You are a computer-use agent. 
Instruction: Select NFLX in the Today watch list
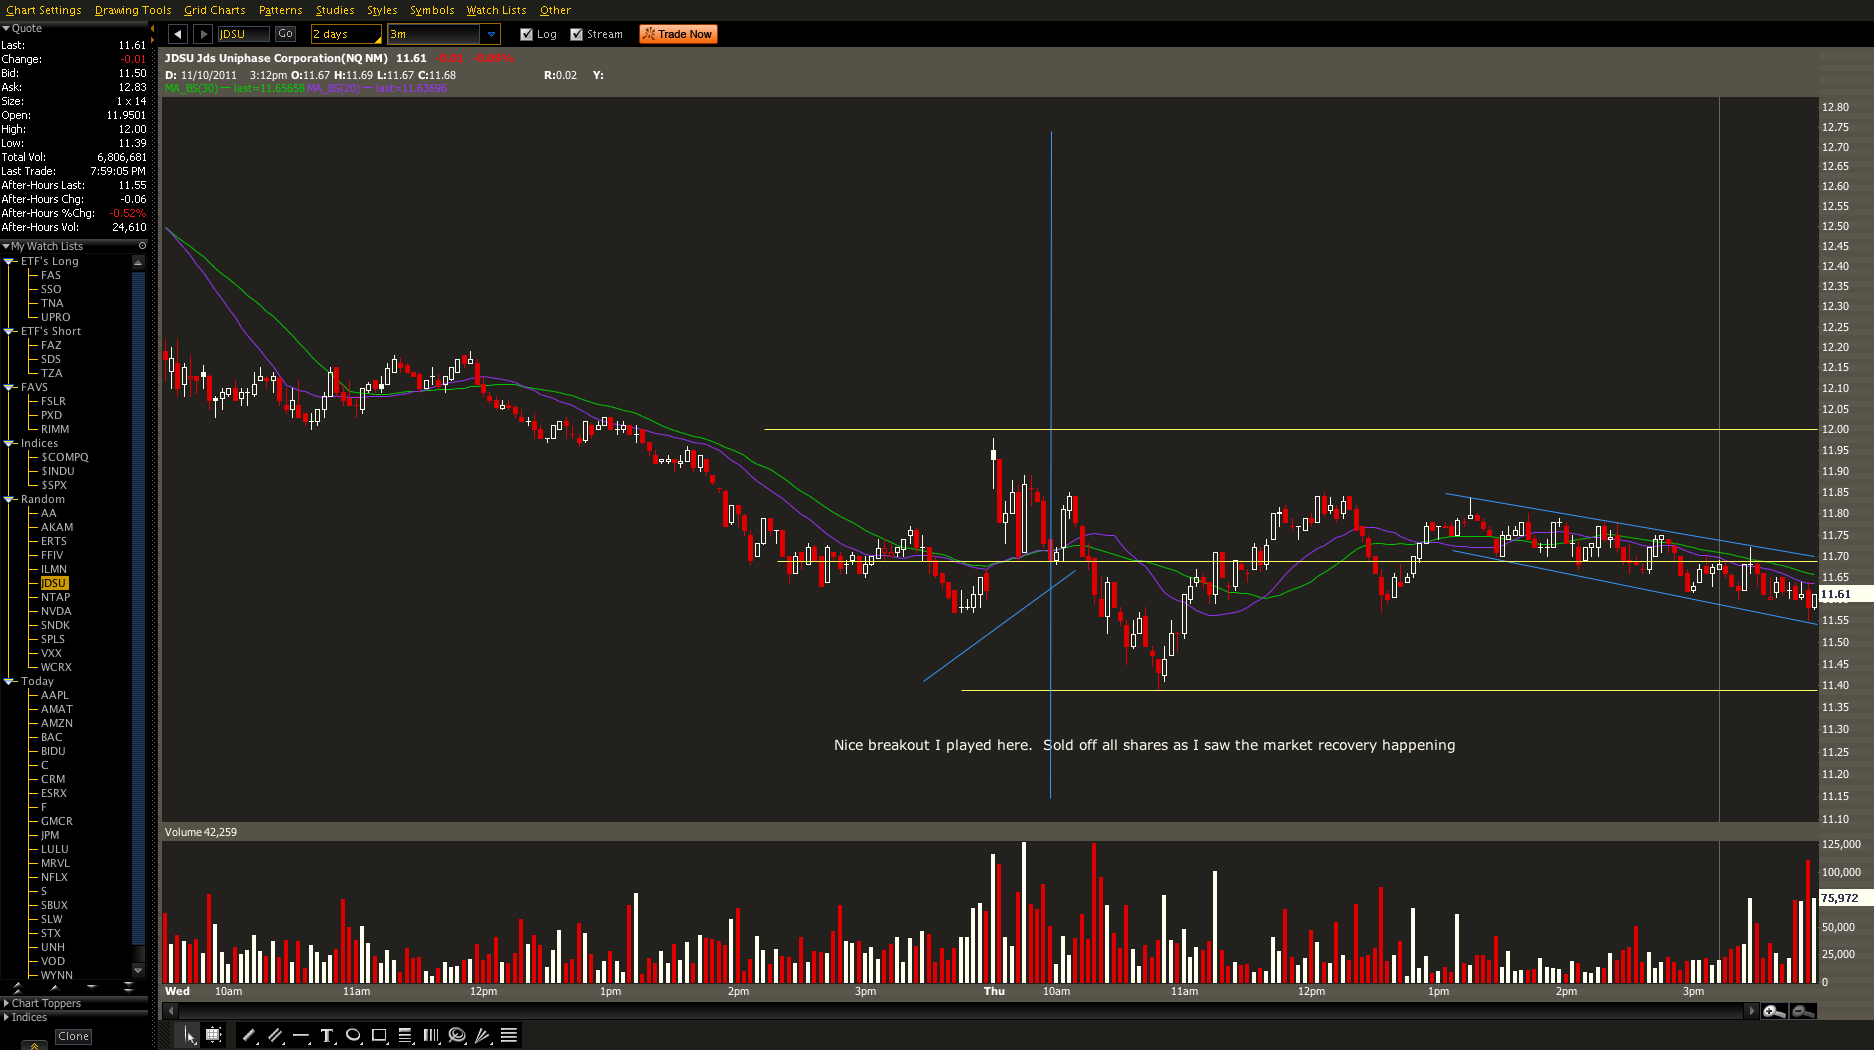54,877
